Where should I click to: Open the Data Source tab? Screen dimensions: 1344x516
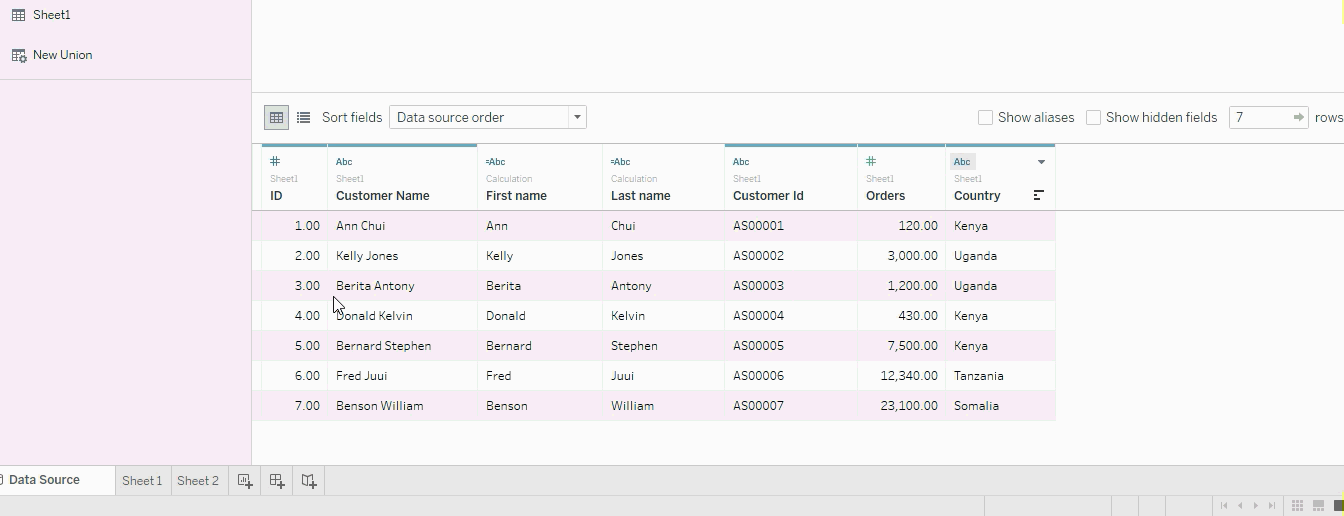(45, 480)
